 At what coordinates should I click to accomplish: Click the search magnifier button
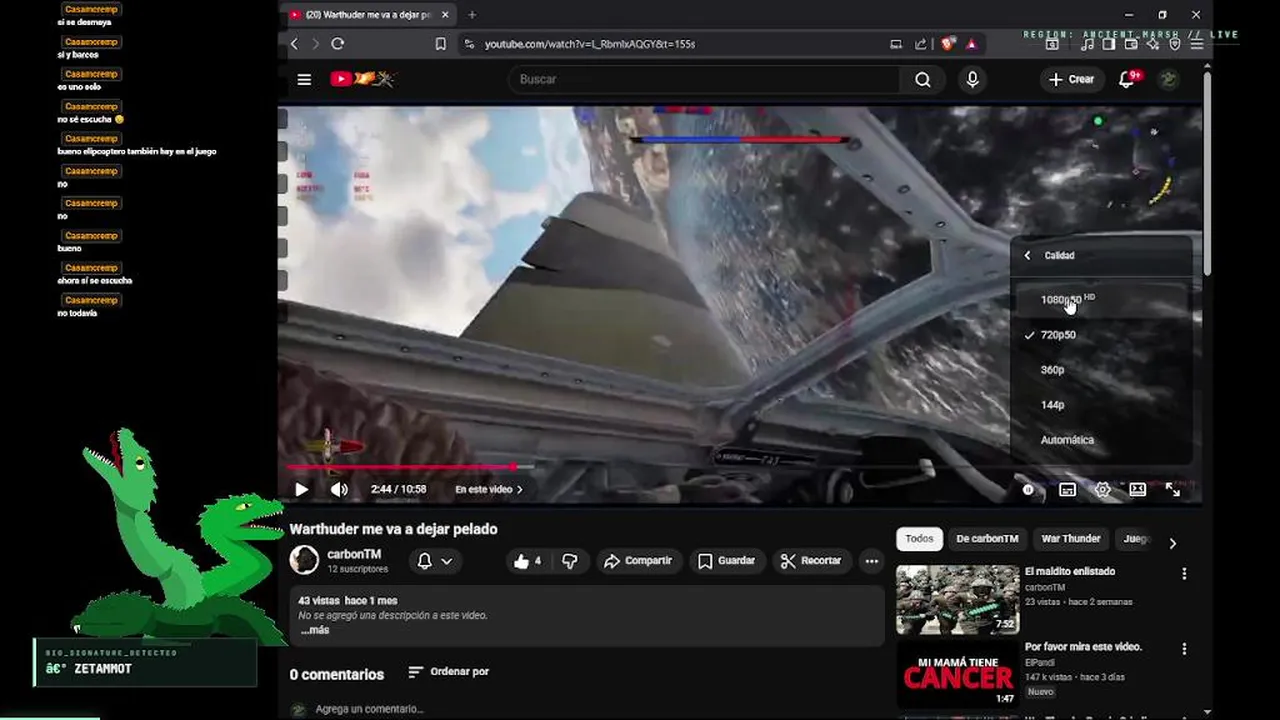point(923,79)
